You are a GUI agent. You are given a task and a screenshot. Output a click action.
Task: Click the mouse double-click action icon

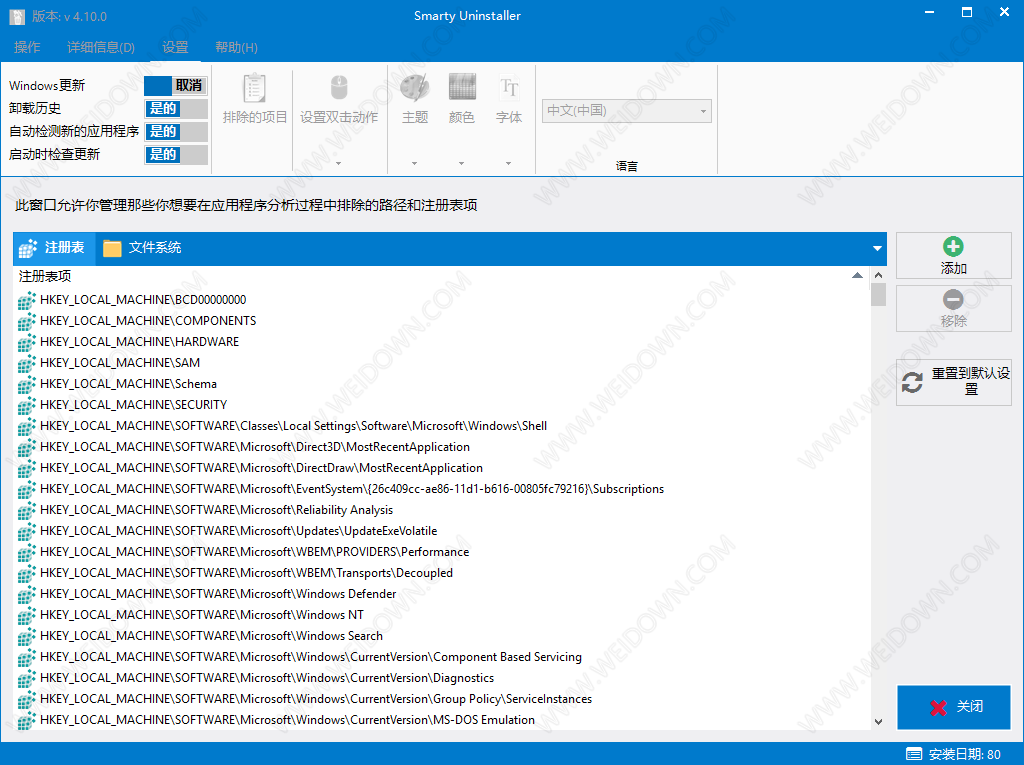(338, 88)
